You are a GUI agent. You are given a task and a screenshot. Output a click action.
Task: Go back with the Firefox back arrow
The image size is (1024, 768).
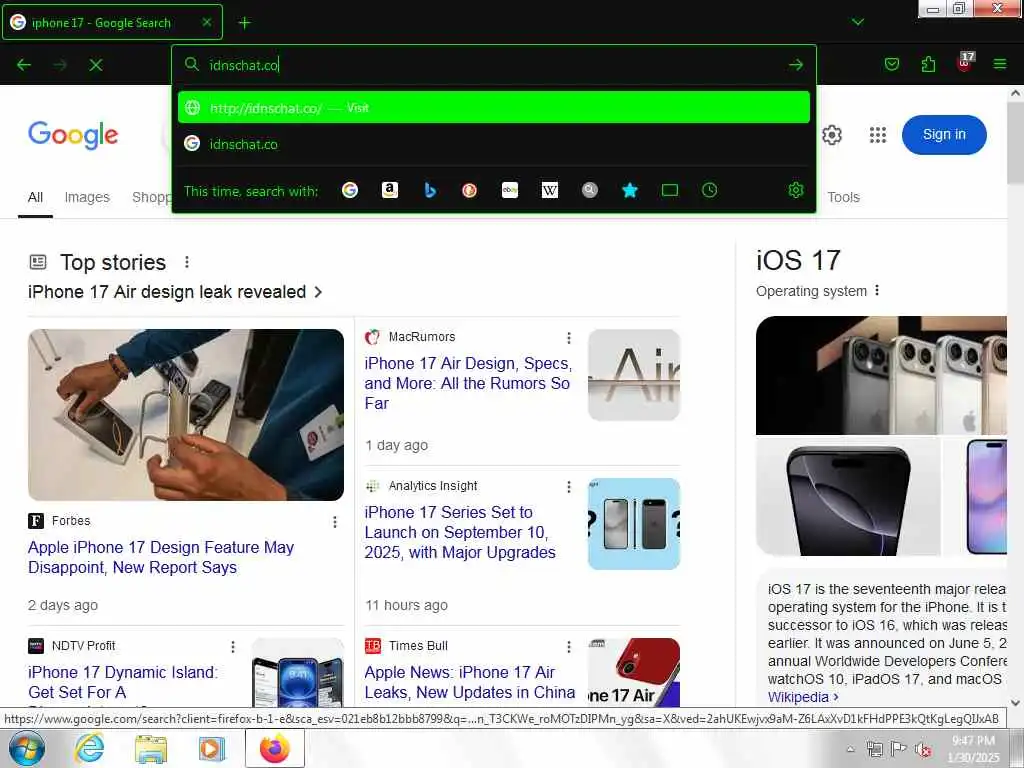point(24,65)
